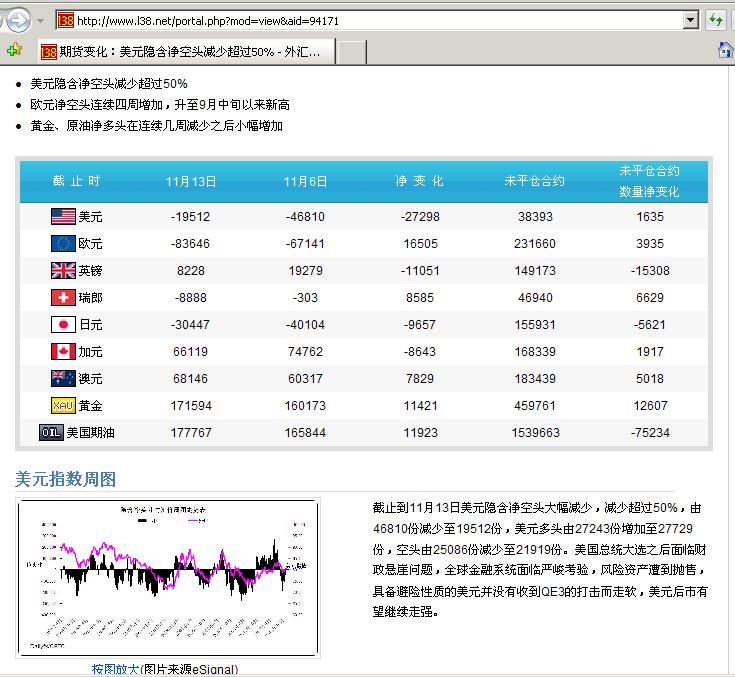
Task: Open the address bar history dropdown
Action: point(690,20)
